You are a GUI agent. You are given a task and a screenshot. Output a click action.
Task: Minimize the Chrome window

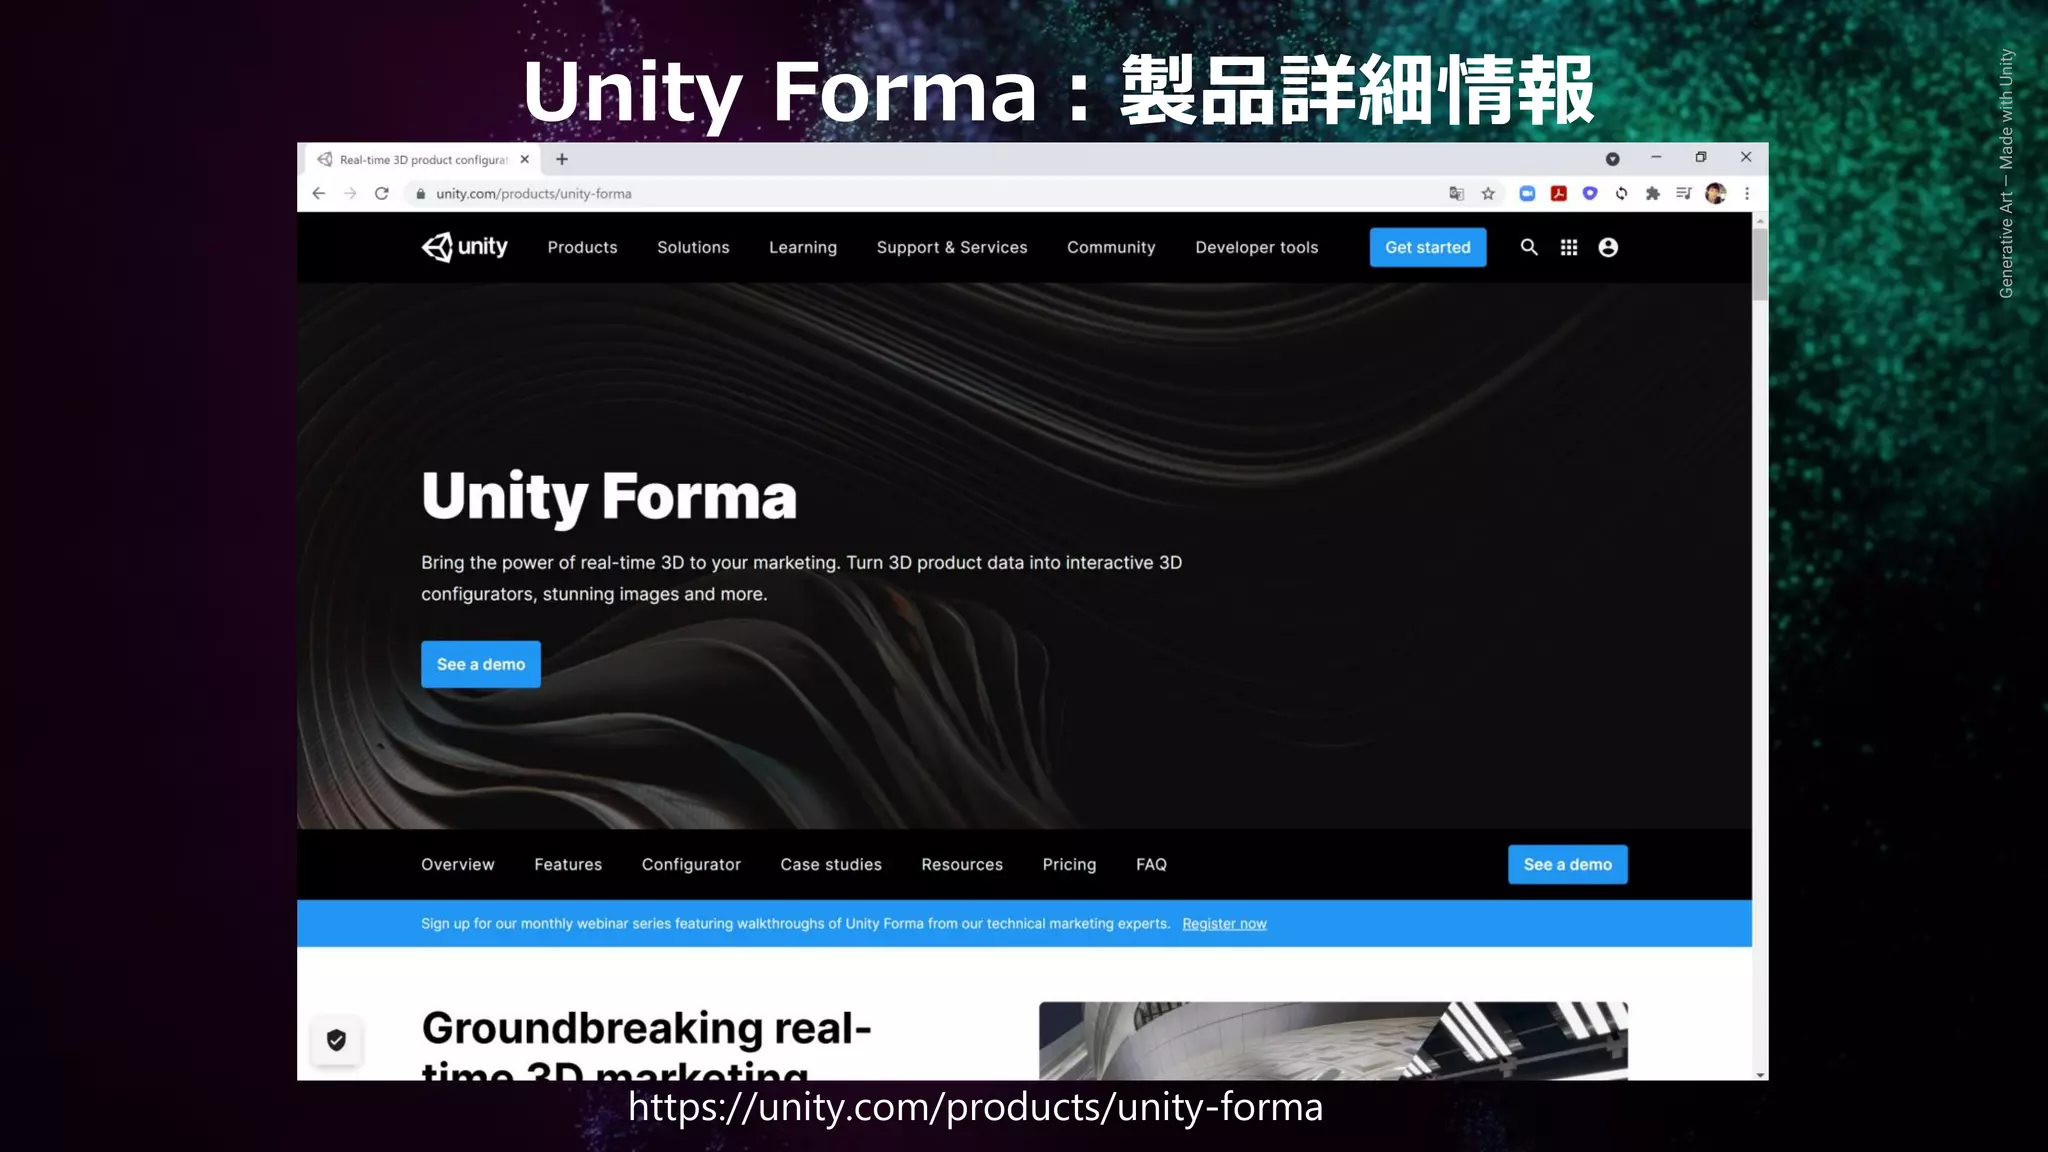(1656, 158)
